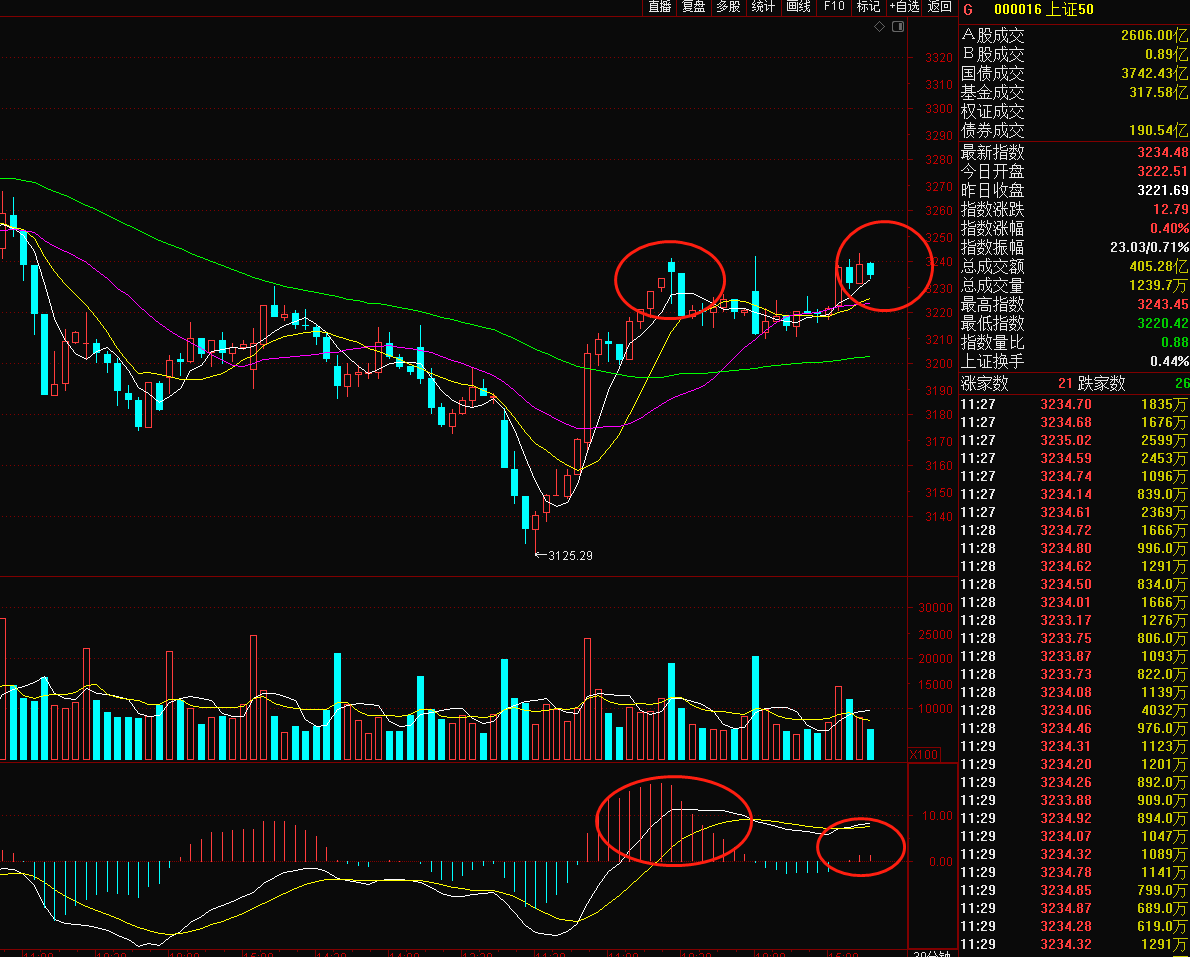Click the 最新指数 value 3234.48
This screenshot has height=957, width=1190.
point(1162,153)
